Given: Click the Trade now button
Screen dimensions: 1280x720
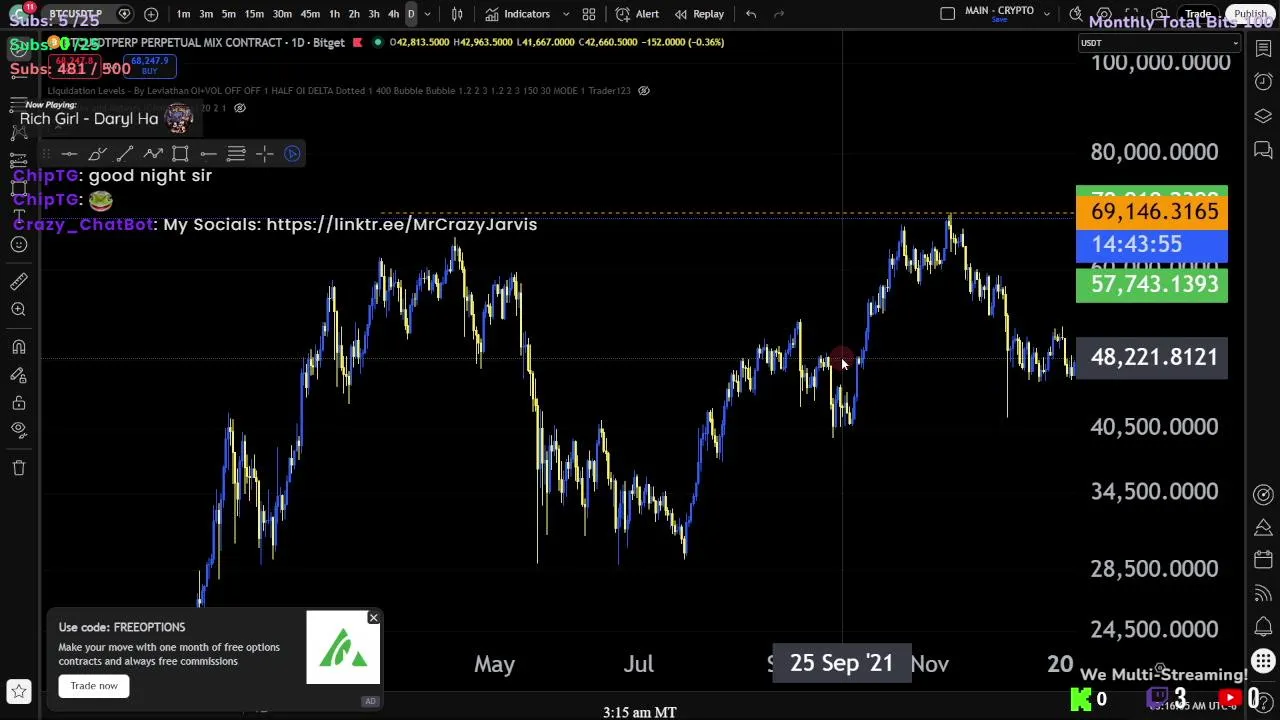Looking at the screenshot, I should tap(94, 686).
